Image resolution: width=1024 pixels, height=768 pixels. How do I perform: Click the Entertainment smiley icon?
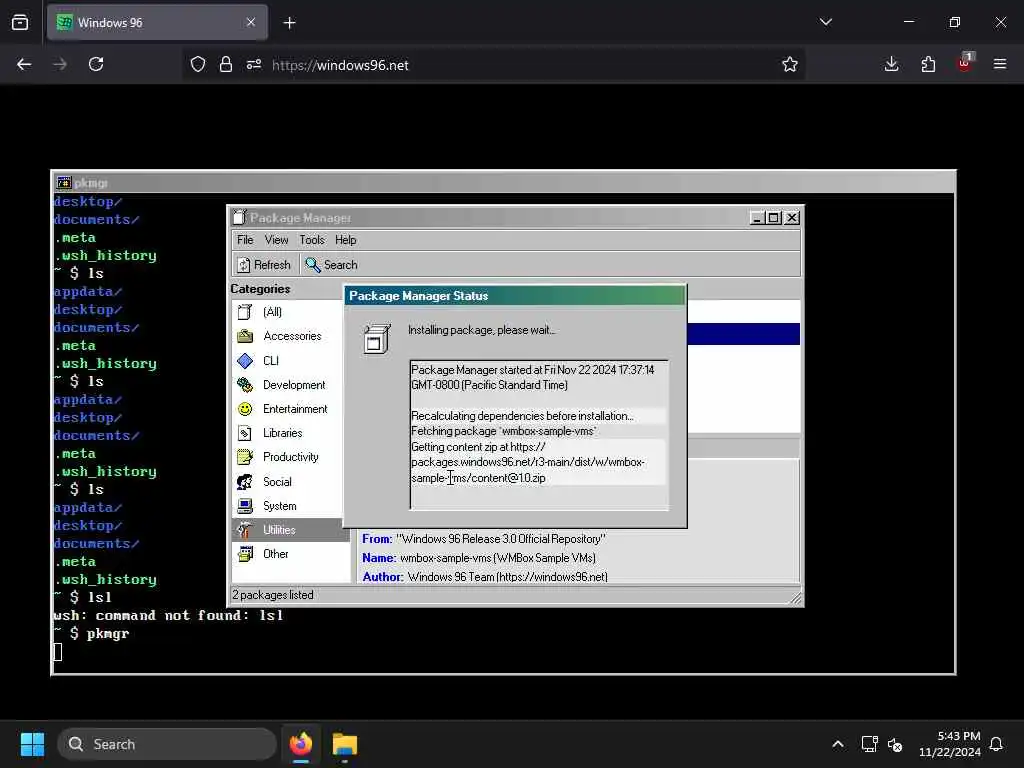(245, 409)
